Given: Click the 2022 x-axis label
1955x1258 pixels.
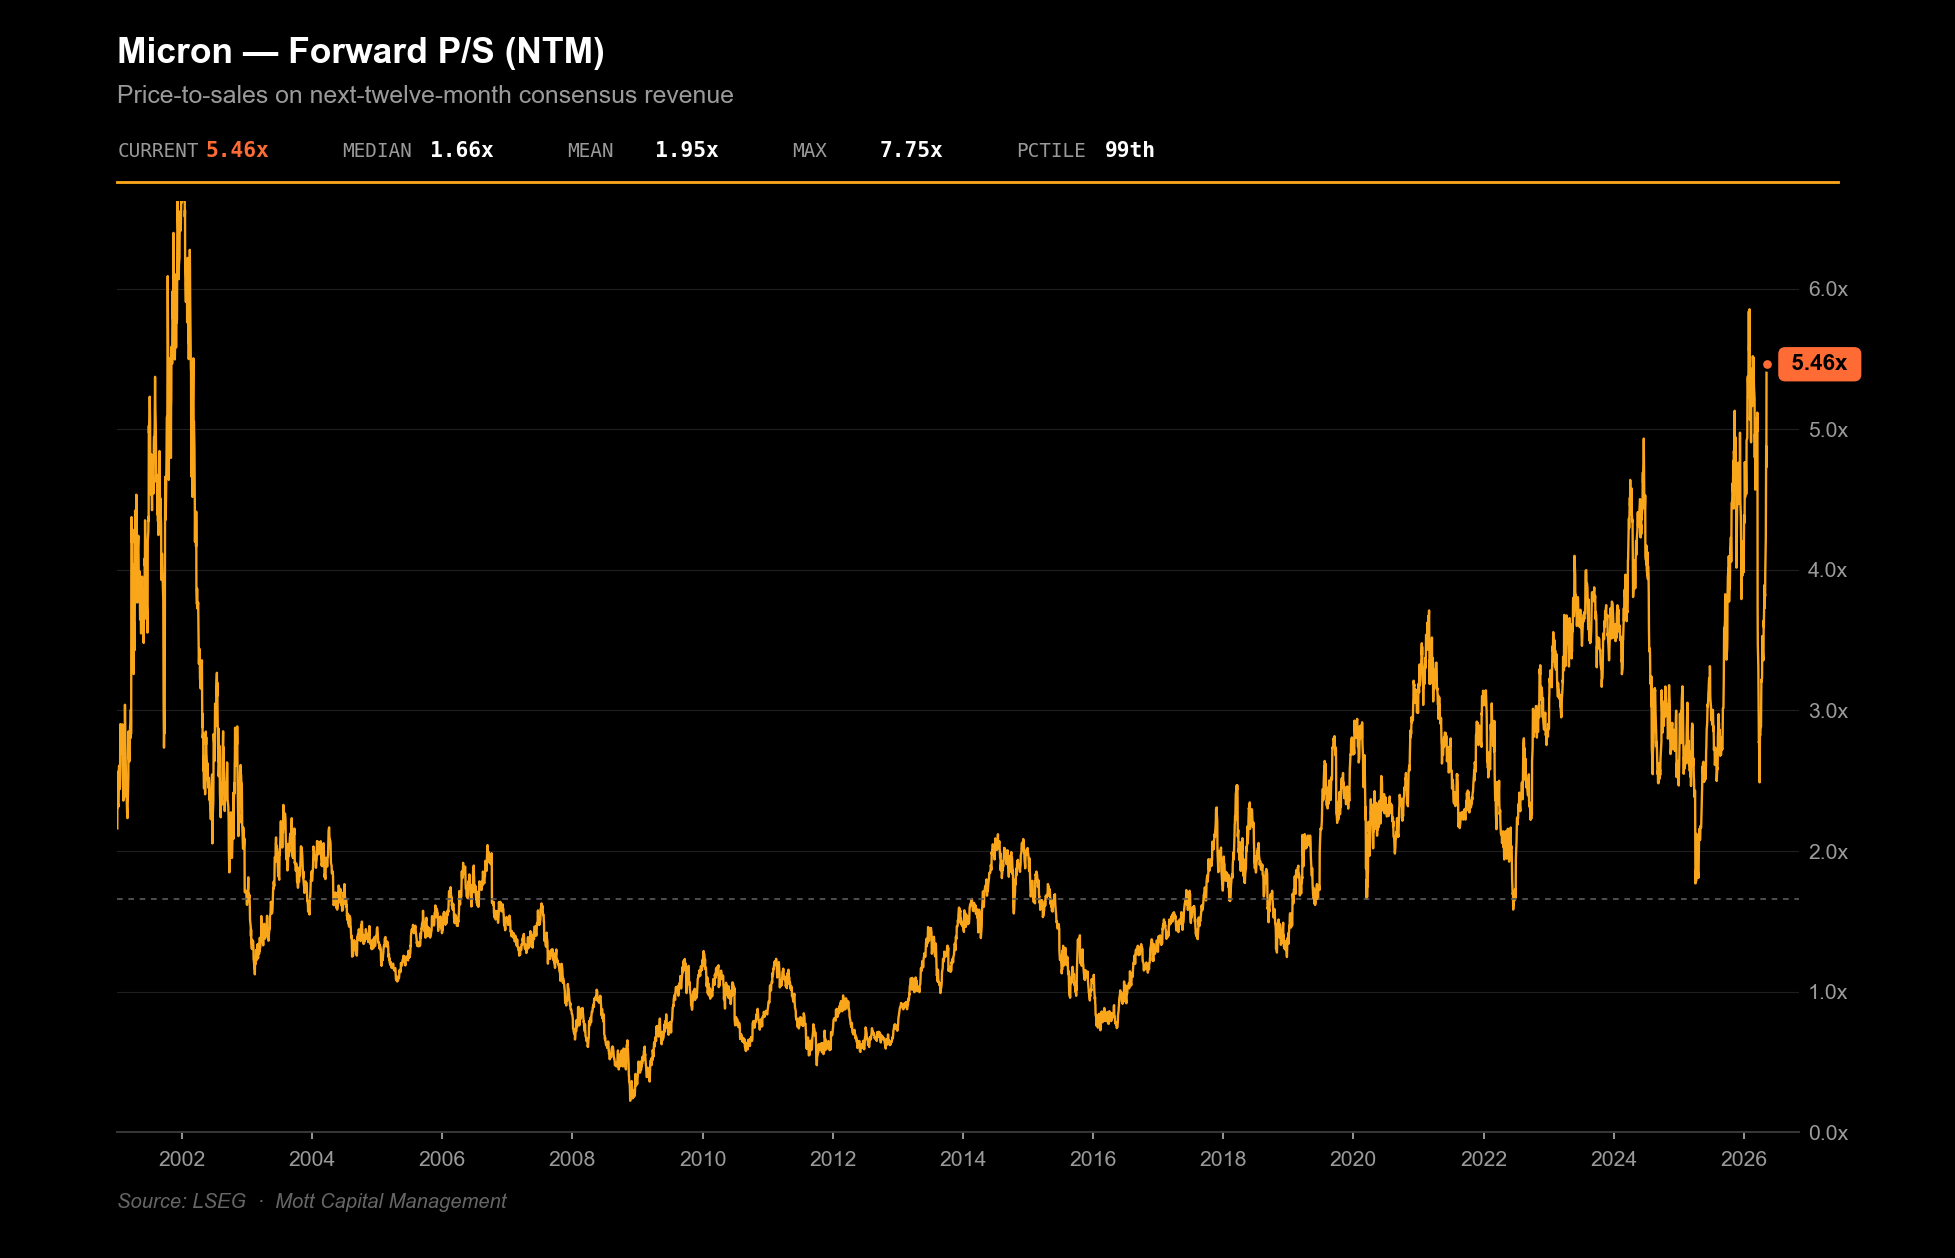Looking at the screenshot, I should coord(1484,1159).
